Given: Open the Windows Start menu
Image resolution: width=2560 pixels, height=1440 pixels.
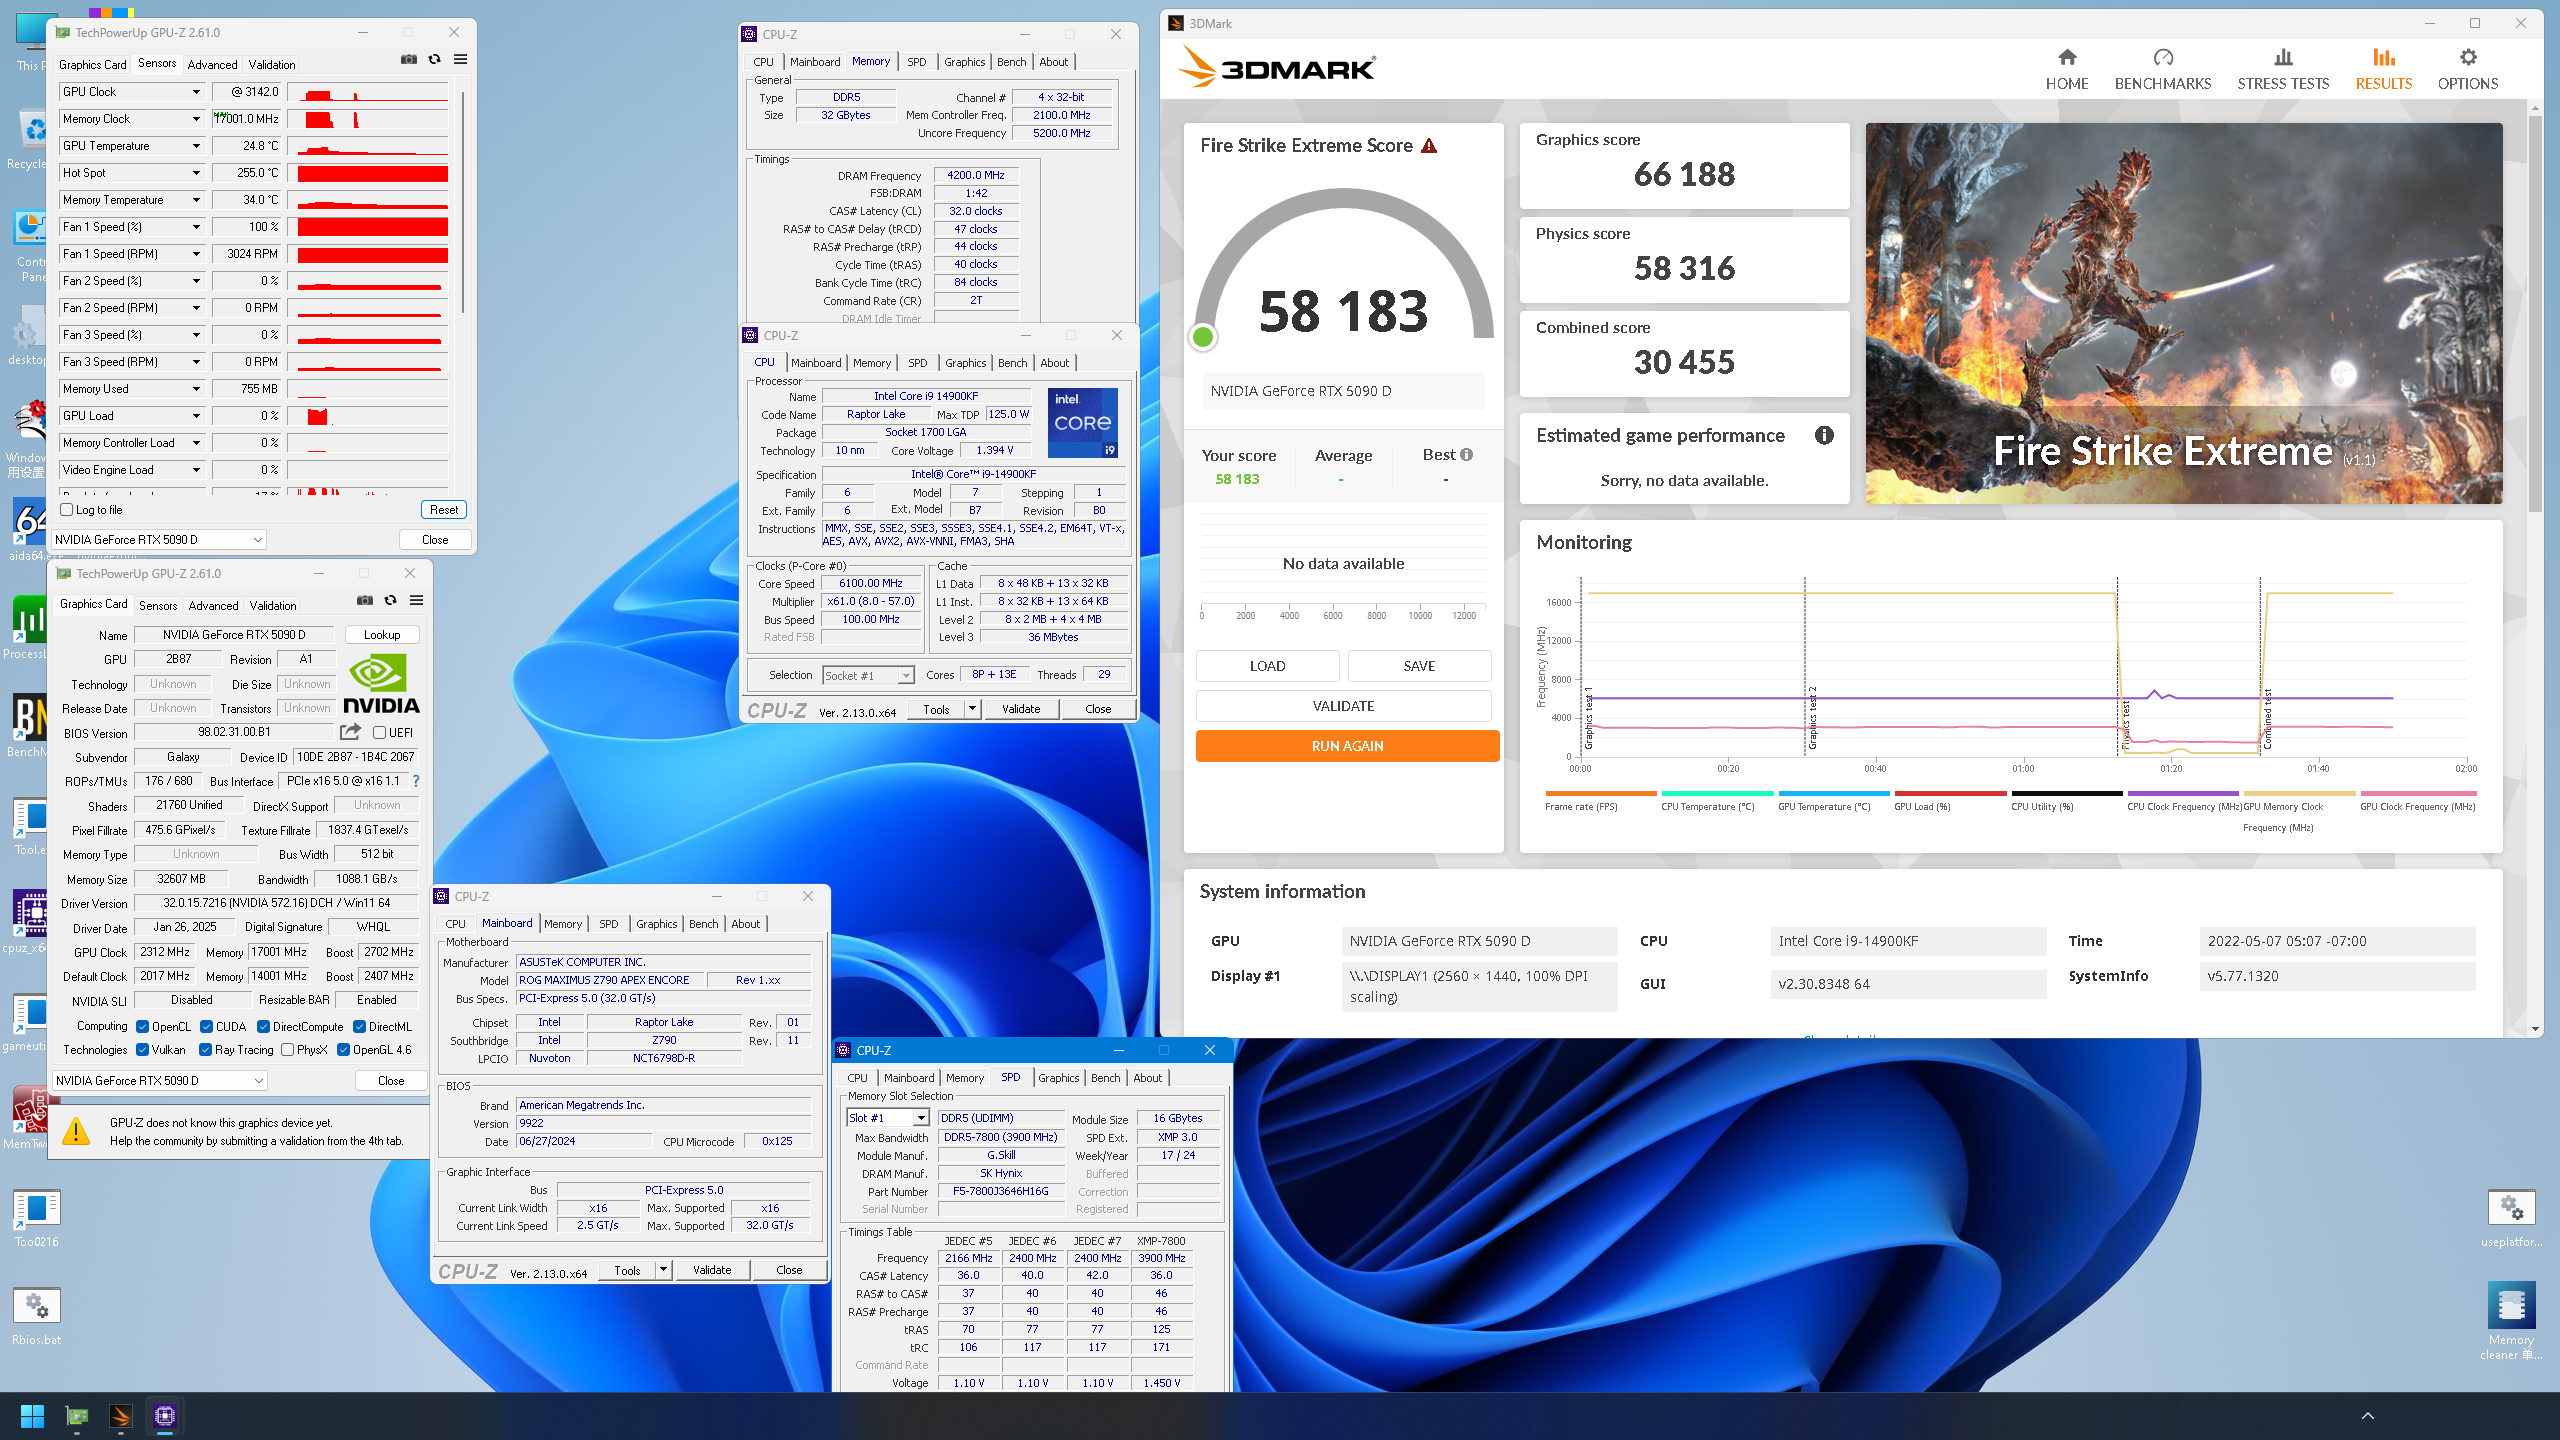Looking at the screenshot, I should pyautogui.click(x=32, y=1416).
